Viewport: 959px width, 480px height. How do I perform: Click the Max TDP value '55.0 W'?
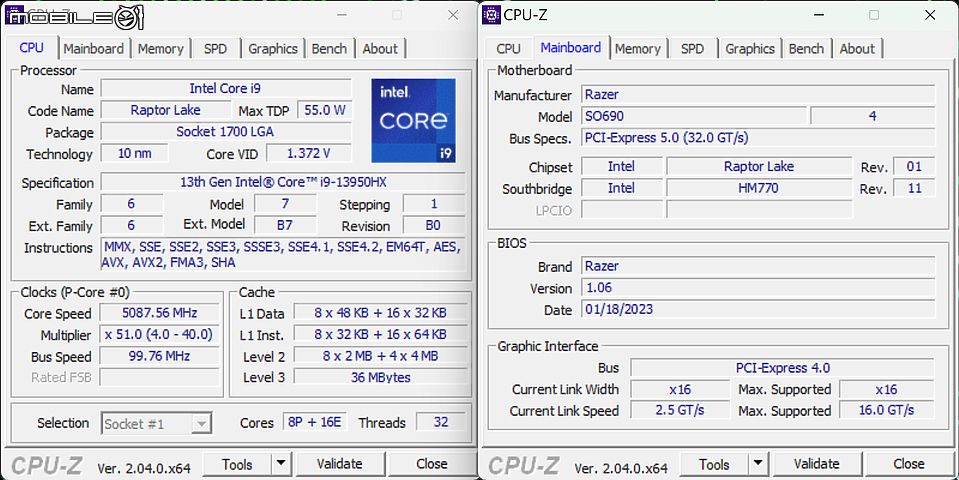click(325, 110)
